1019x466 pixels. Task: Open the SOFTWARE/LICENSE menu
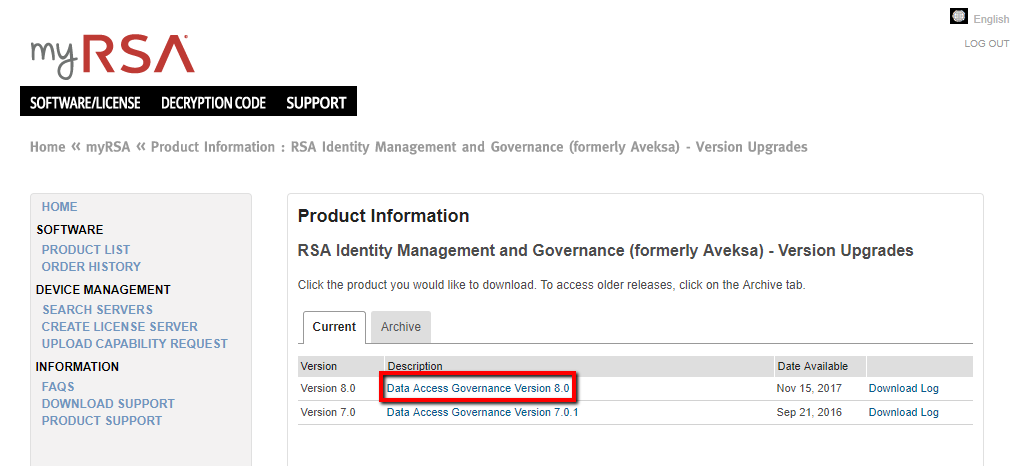coord(85,102)
